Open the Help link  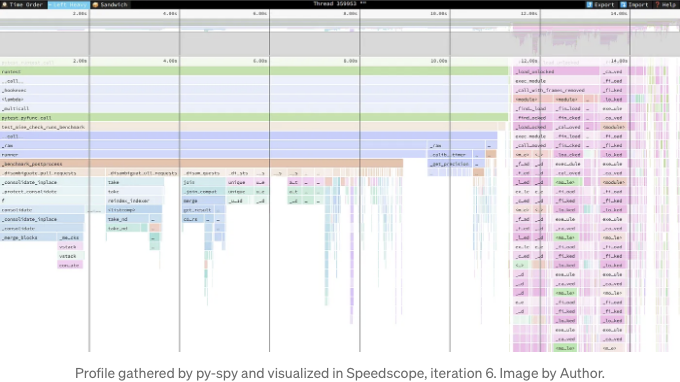666,4
